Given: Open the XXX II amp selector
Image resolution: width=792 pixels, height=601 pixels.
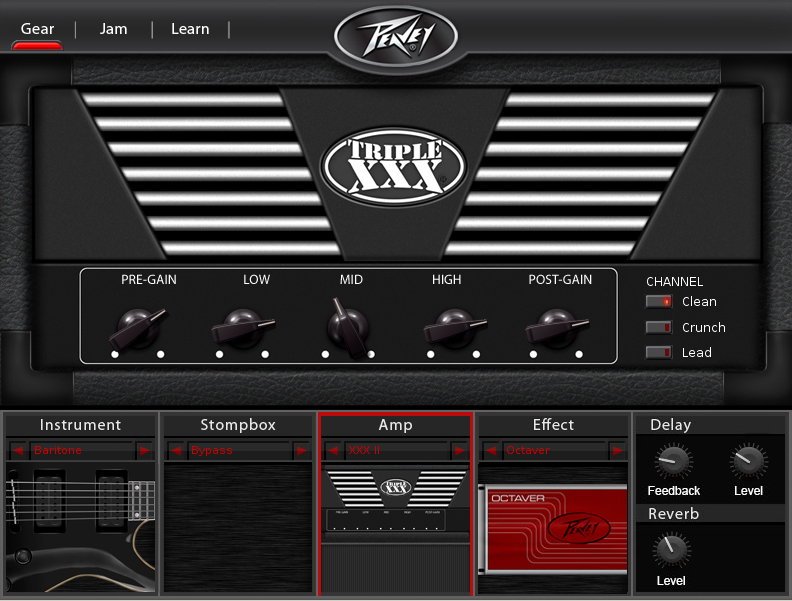Looking at the screenshot, I should click(396, 450).
